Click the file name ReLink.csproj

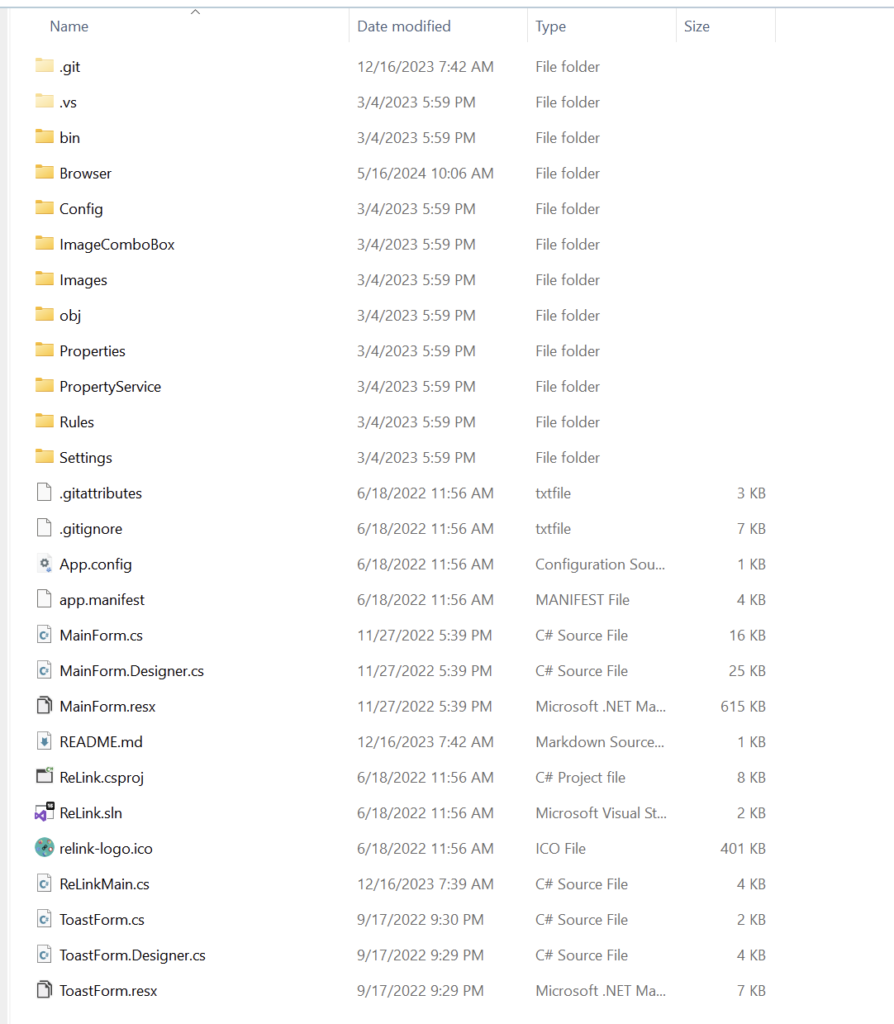(x=101, y=777)
